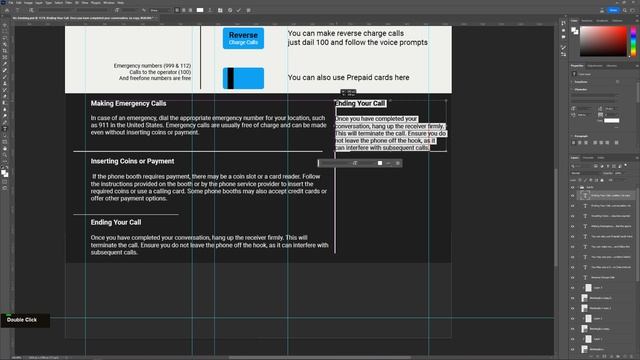This screenshot has width=640, height=360.
Task: Click Link layers icon in Layers panel
Action: click(592, 356)
